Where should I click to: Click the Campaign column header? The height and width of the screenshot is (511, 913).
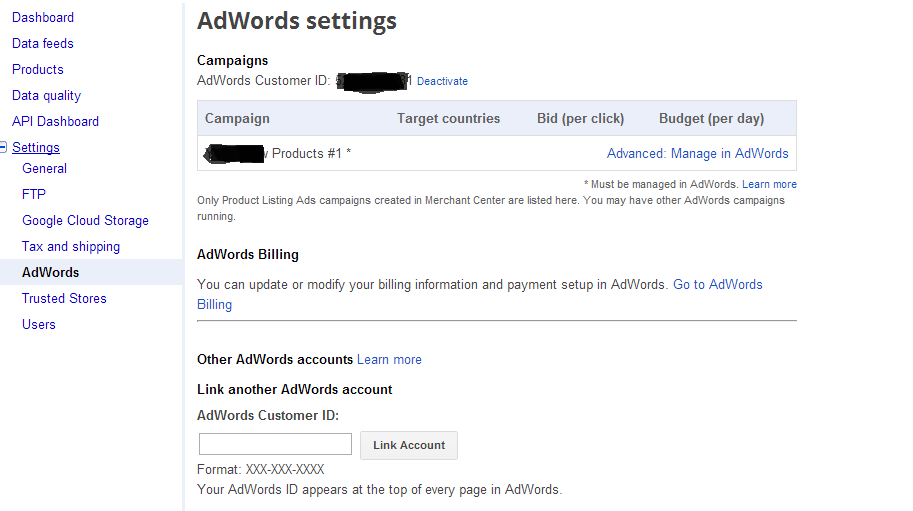[x=237, y=119]
